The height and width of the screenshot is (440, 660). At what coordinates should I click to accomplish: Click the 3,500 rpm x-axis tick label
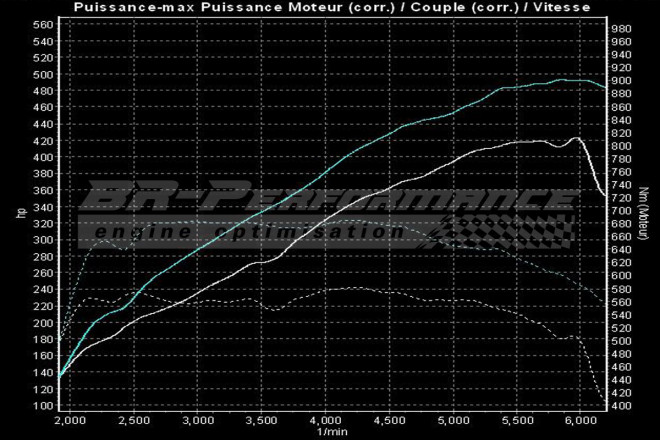click(262, 420)
